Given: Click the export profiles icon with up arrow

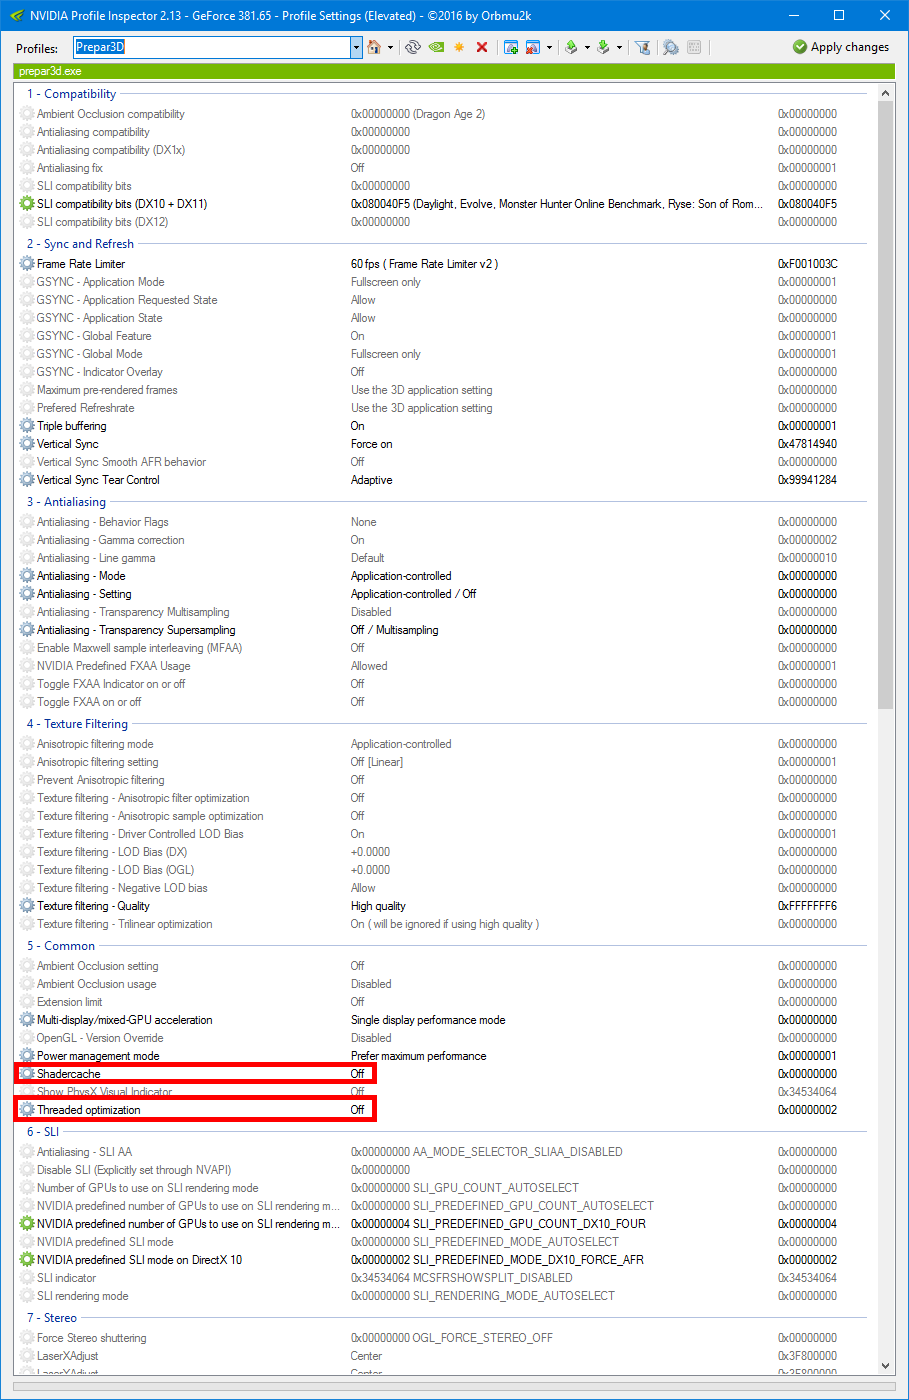Looking at the screenshot, I should pos(571,47).
